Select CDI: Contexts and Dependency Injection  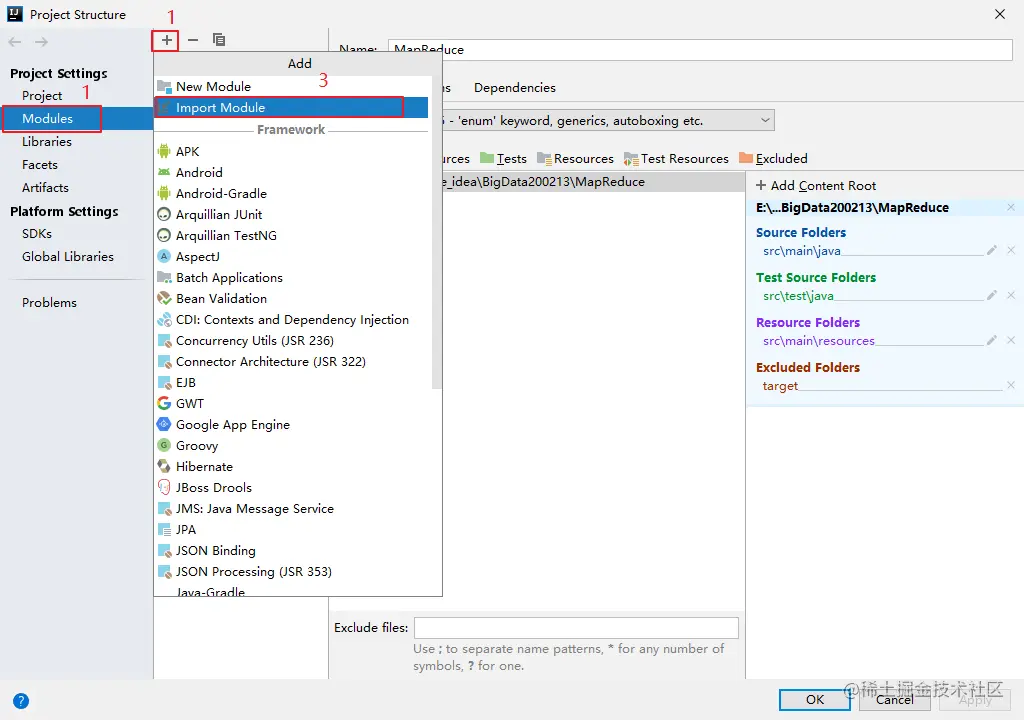pyautogui.click(x=293, y=319)
